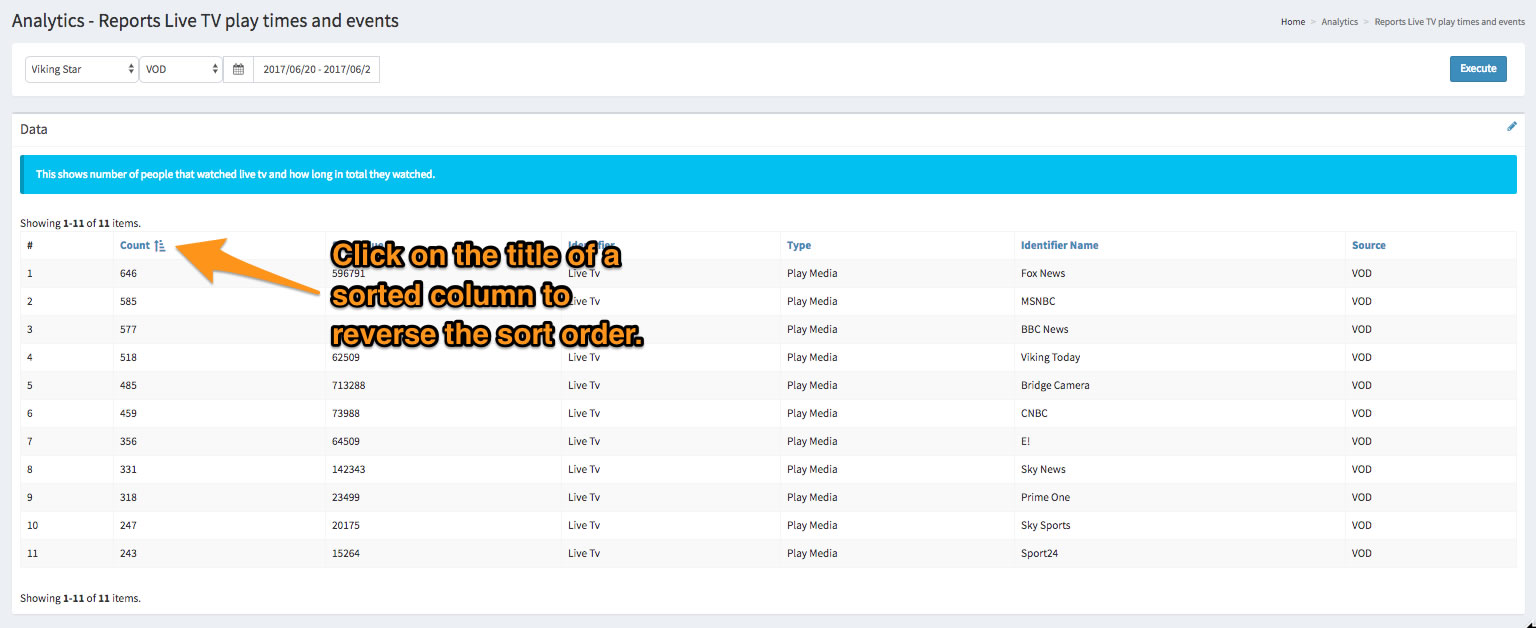Viewport: 1536px width, 628px height.
Task: Sort by Identifier Name column header
Action: (1059, 246)
